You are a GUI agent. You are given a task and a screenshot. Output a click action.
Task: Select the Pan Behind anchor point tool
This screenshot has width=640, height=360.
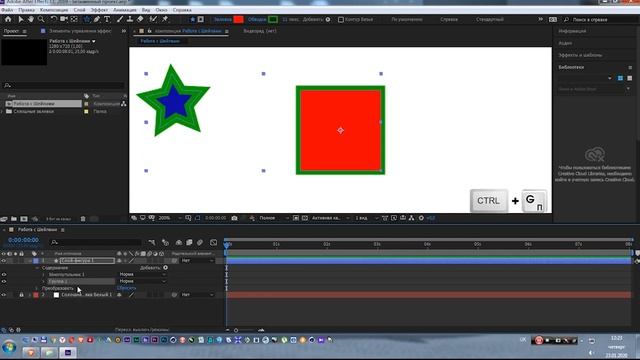[x=74, y=19]
